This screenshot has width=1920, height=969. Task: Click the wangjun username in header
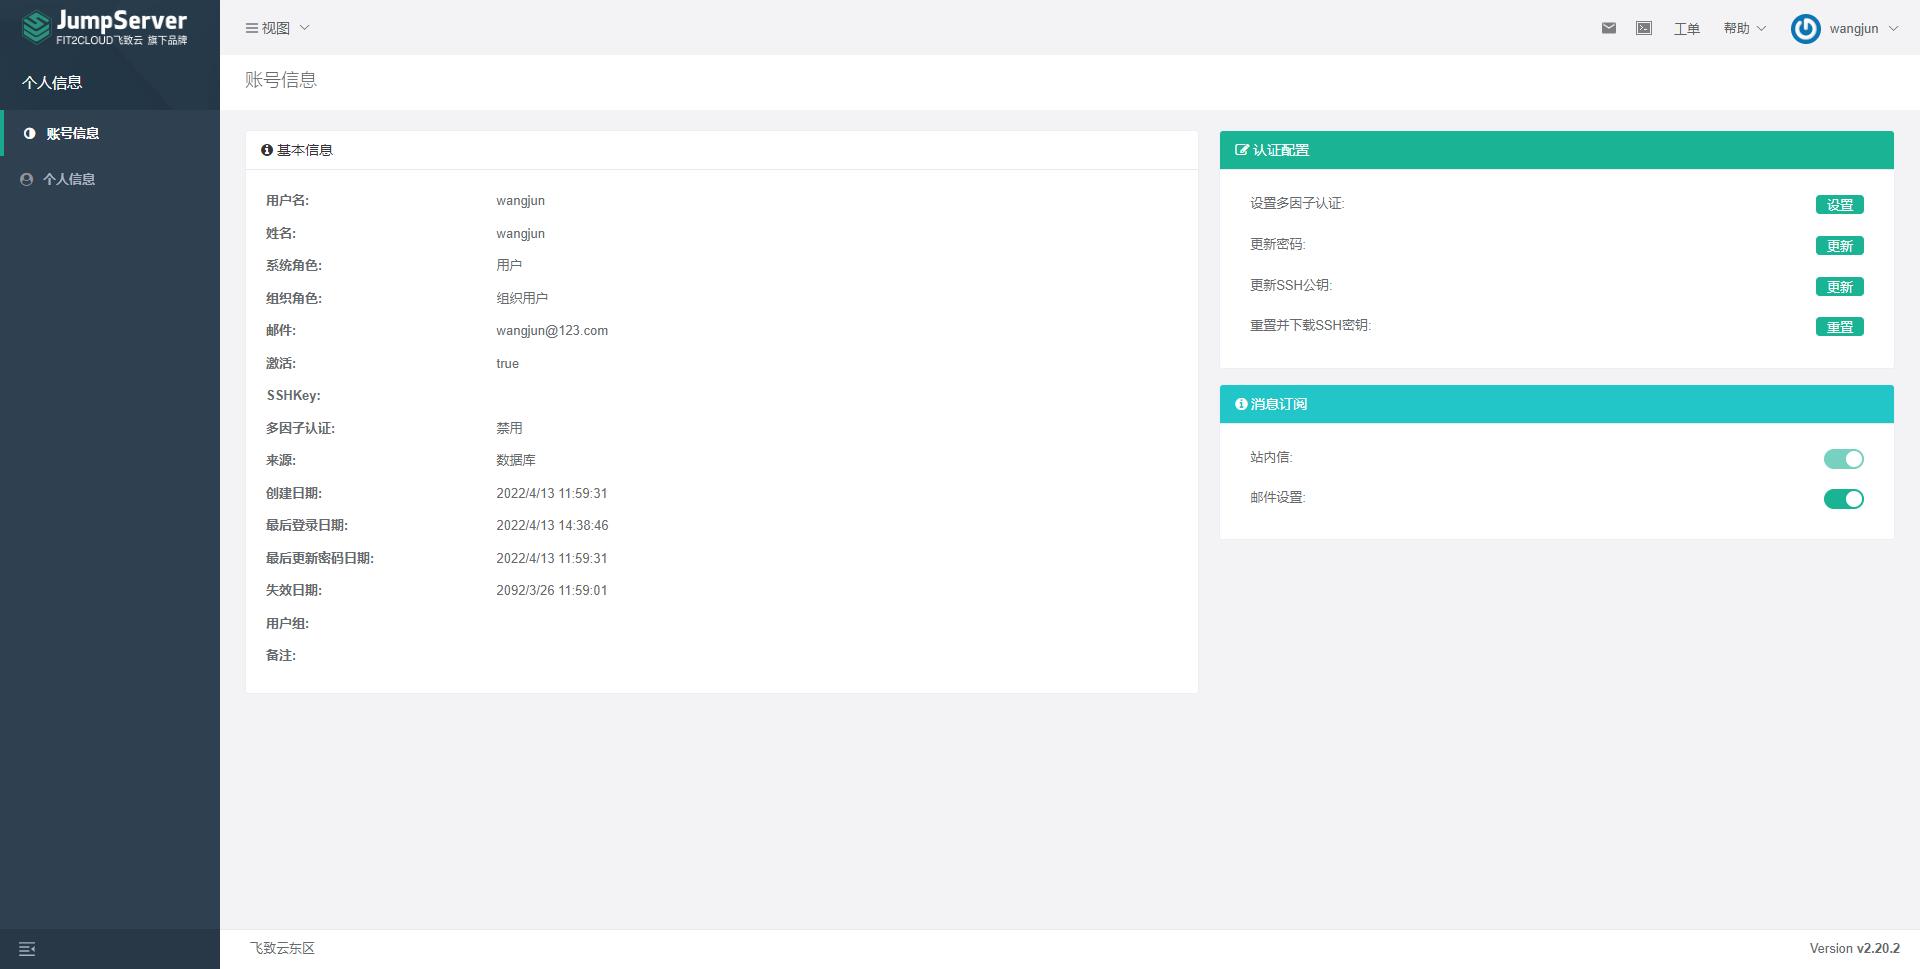(x=1854, y=28)
